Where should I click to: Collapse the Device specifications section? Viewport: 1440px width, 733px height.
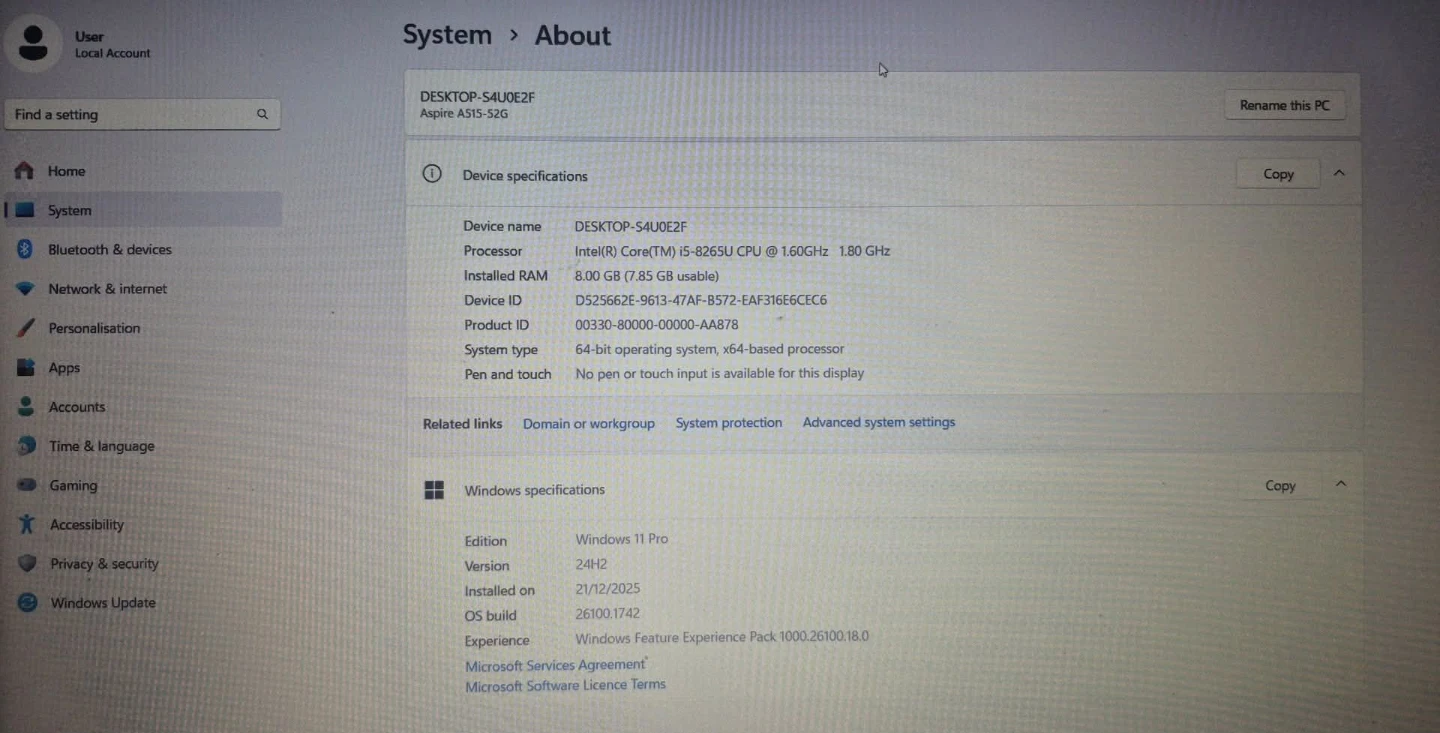pos(1339,173)
